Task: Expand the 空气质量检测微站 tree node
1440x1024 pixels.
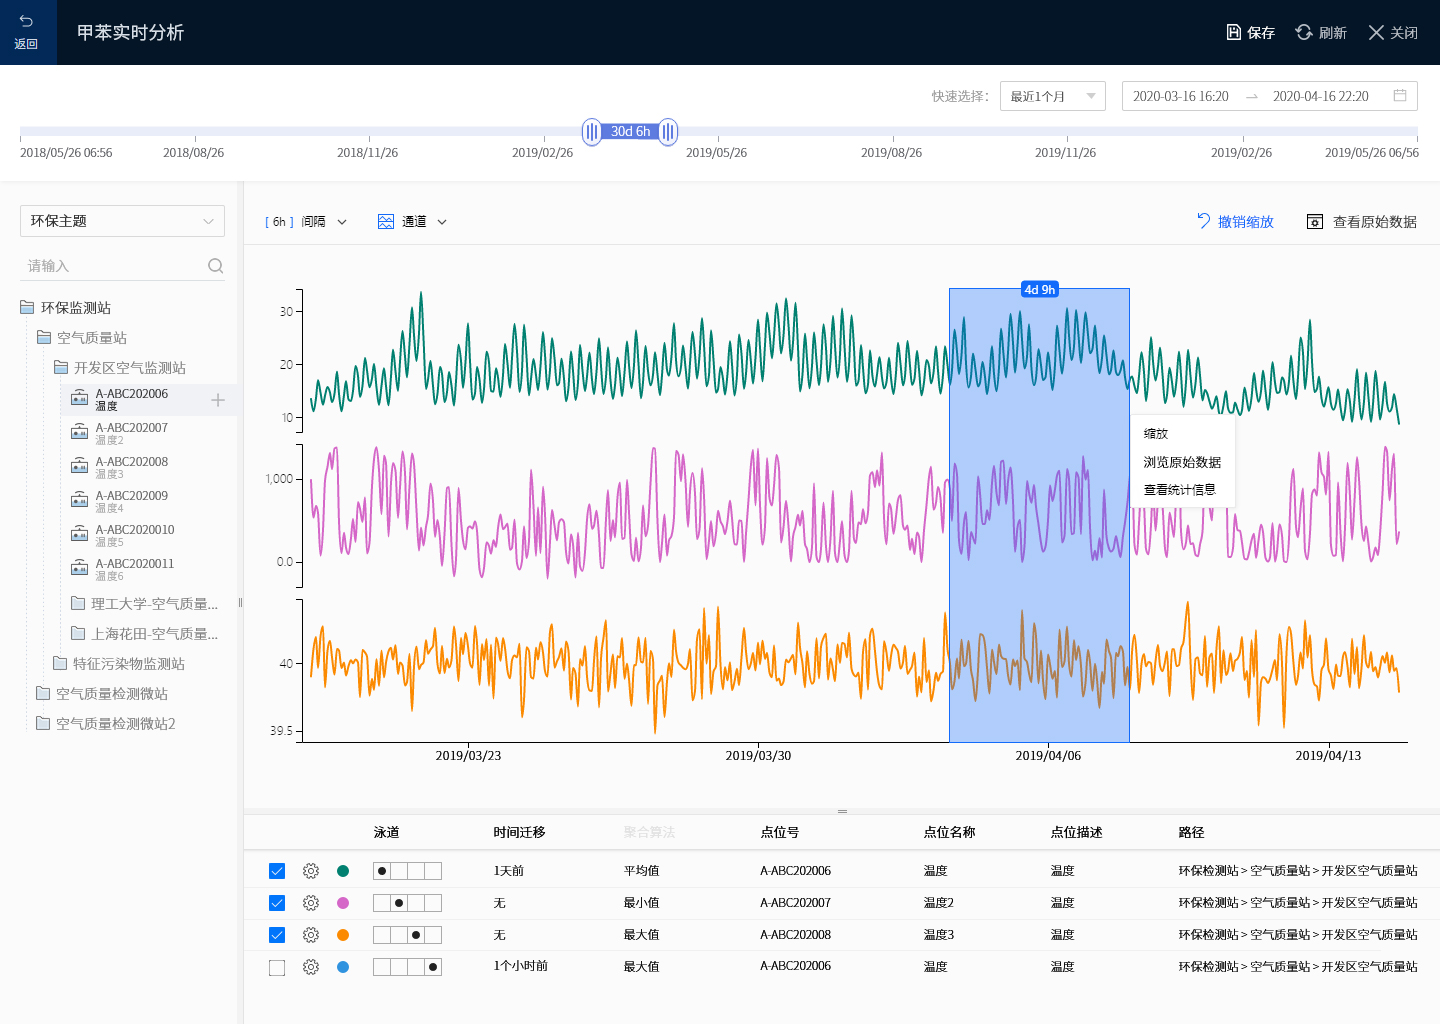Action: pyautogui.click(x=102, y=693)
